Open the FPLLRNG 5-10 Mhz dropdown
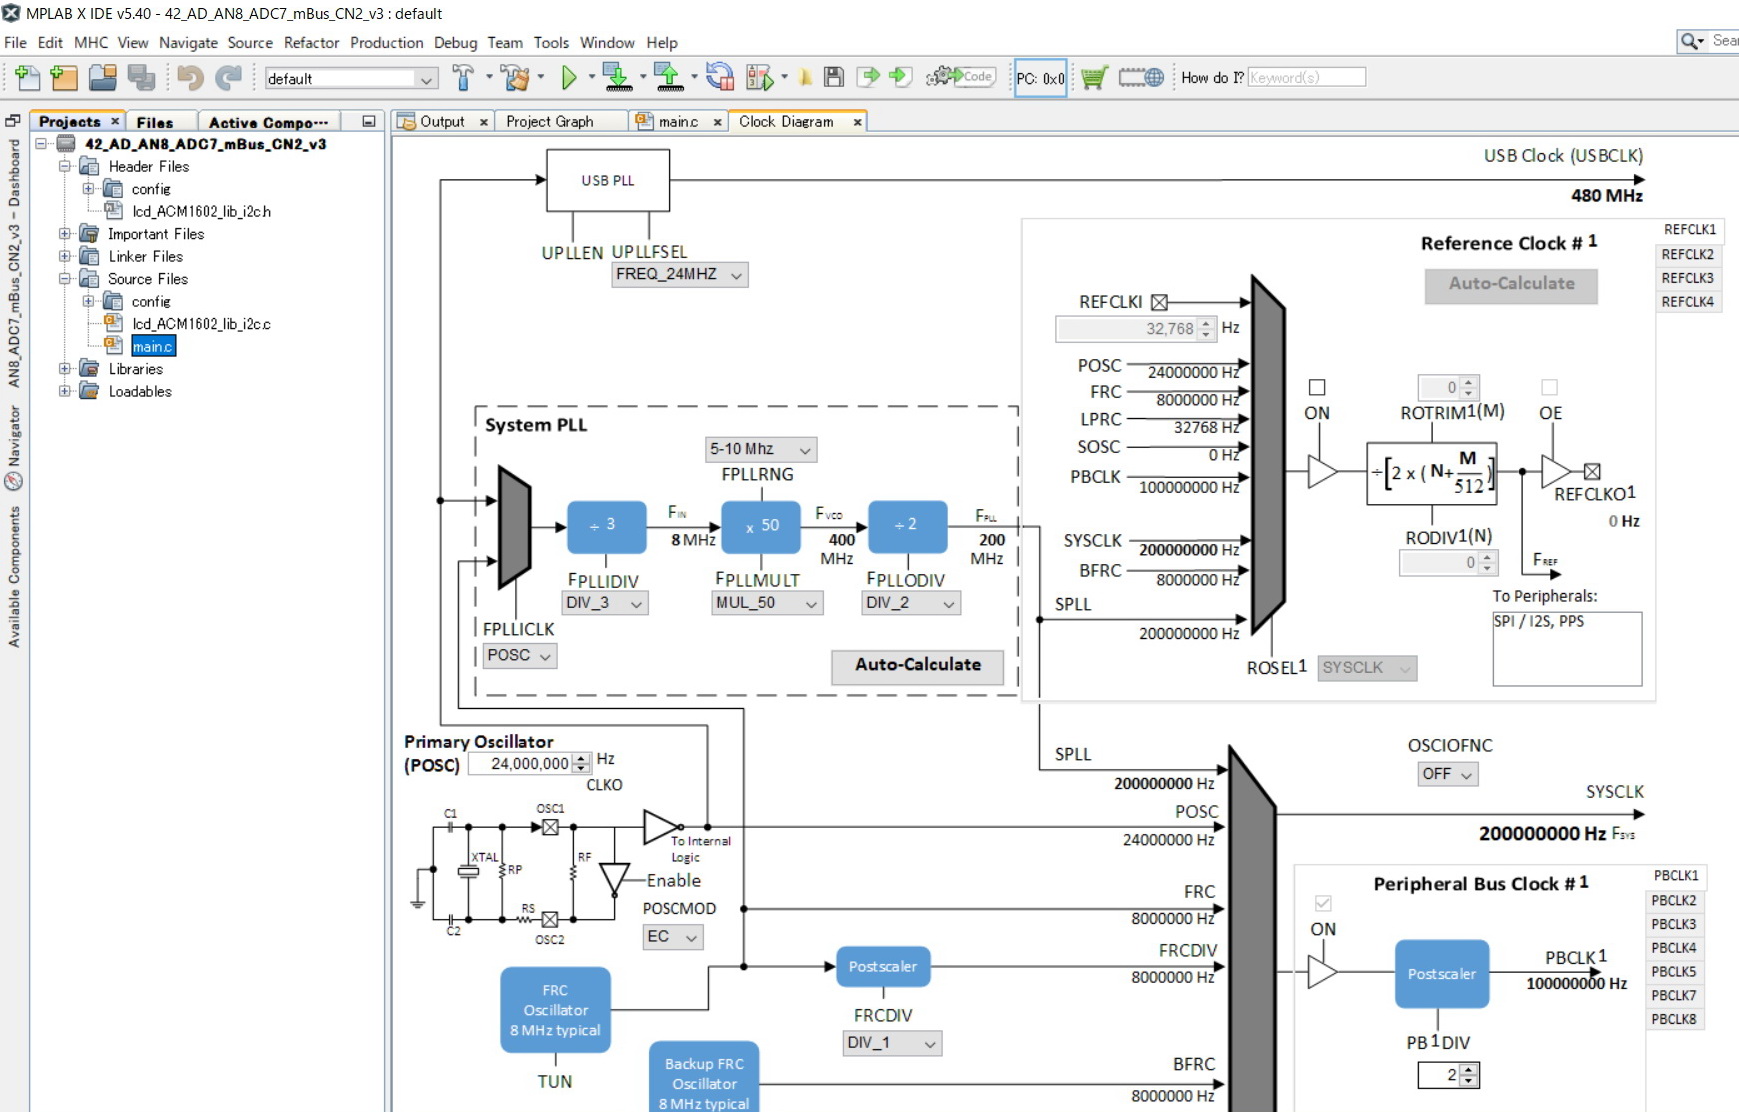The image size is (1739, 1112). coord(761,449)
